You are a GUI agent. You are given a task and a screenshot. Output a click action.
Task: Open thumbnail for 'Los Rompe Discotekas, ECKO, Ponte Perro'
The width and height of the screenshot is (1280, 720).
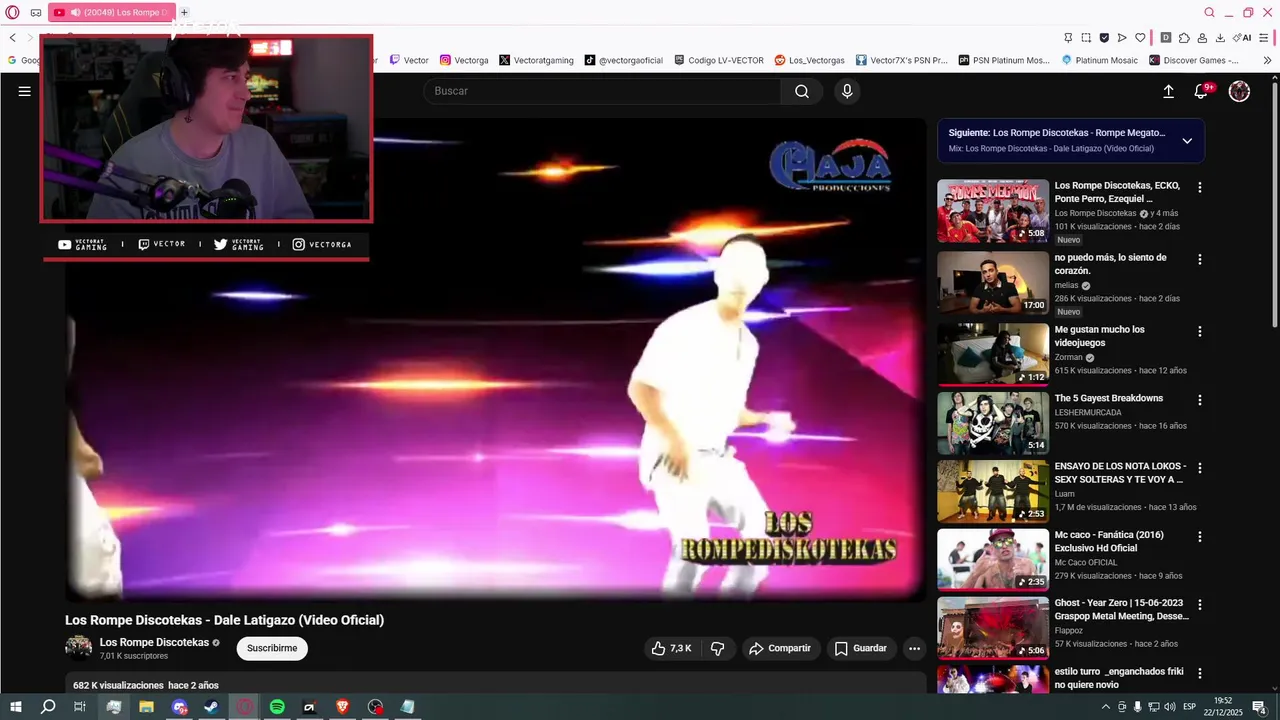993,211
